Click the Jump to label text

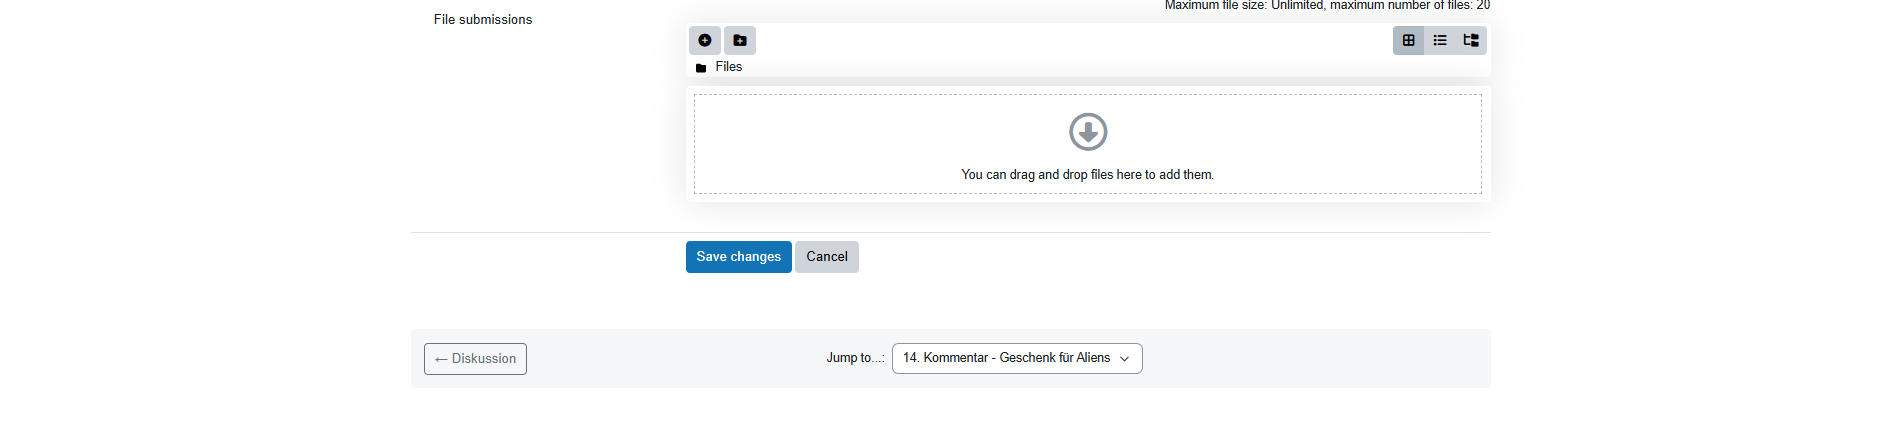pos(855,358)
